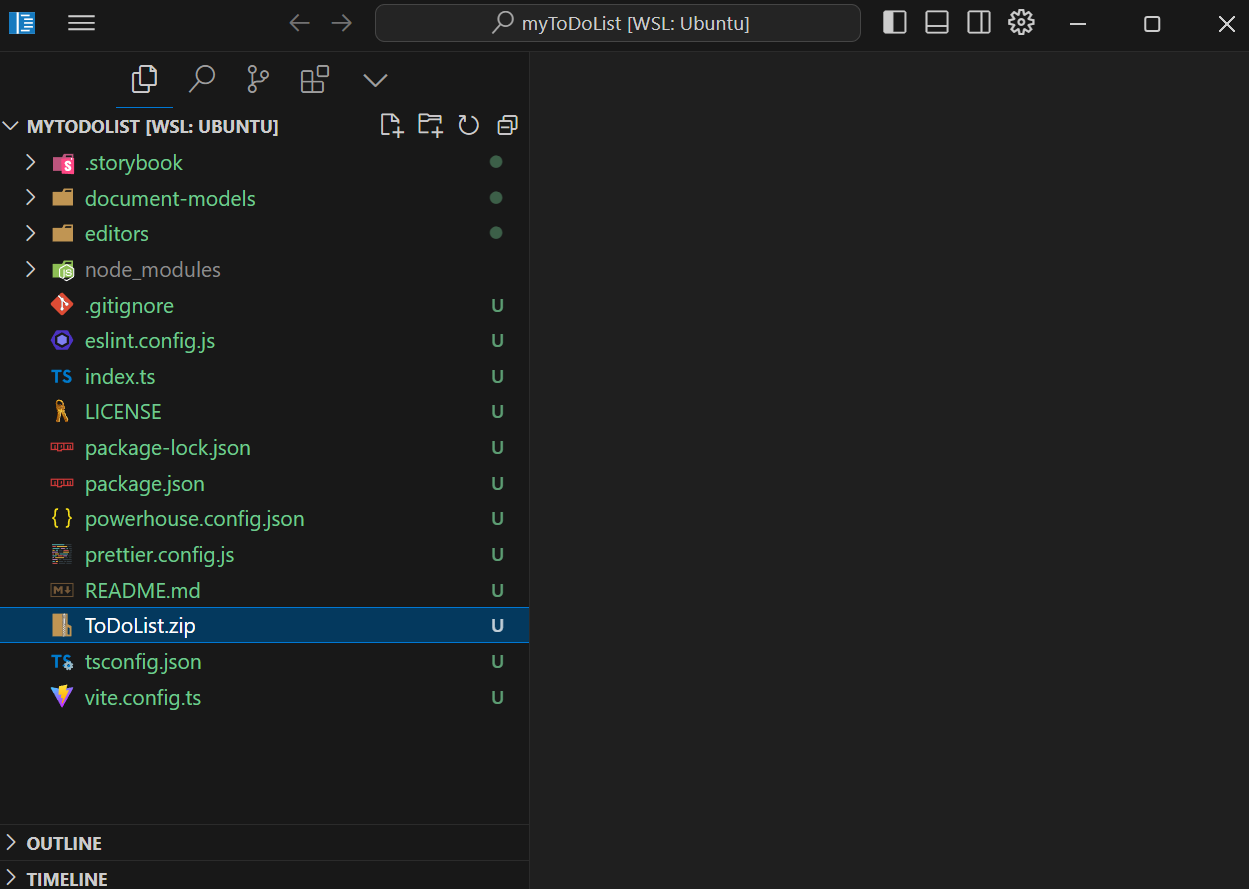Click the npm icon beside package.json
This screenshot has height=889, width=1249.
pyautogui.click(x=62, y=483)
